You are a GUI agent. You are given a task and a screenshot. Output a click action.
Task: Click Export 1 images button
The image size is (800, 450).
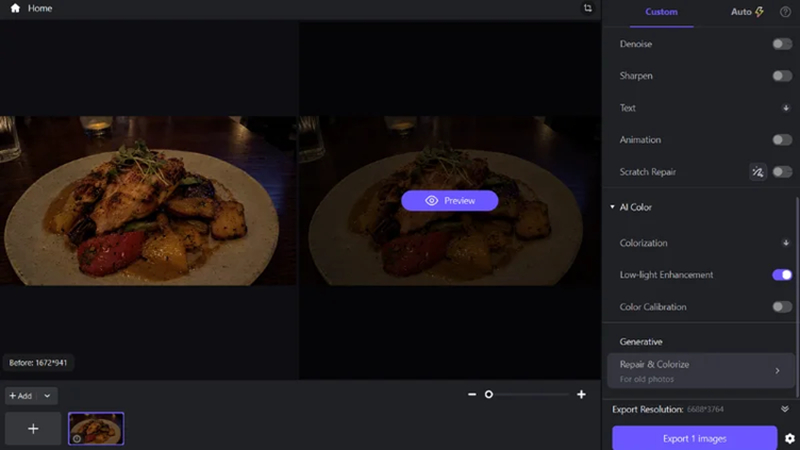tap(694, 438)
